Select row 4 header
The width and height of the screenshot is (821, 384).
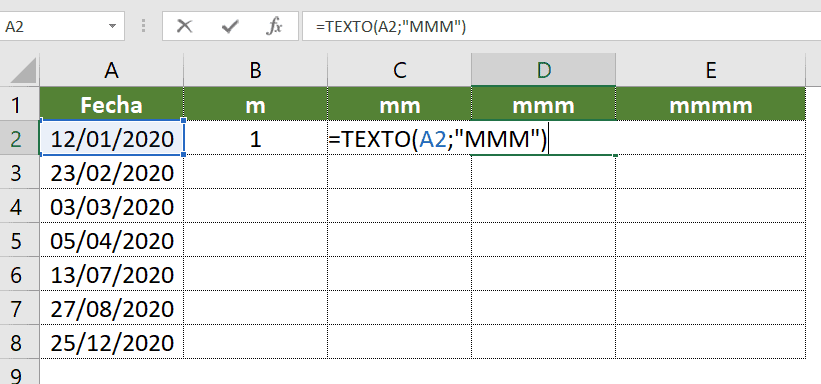(x=19, y=206)
